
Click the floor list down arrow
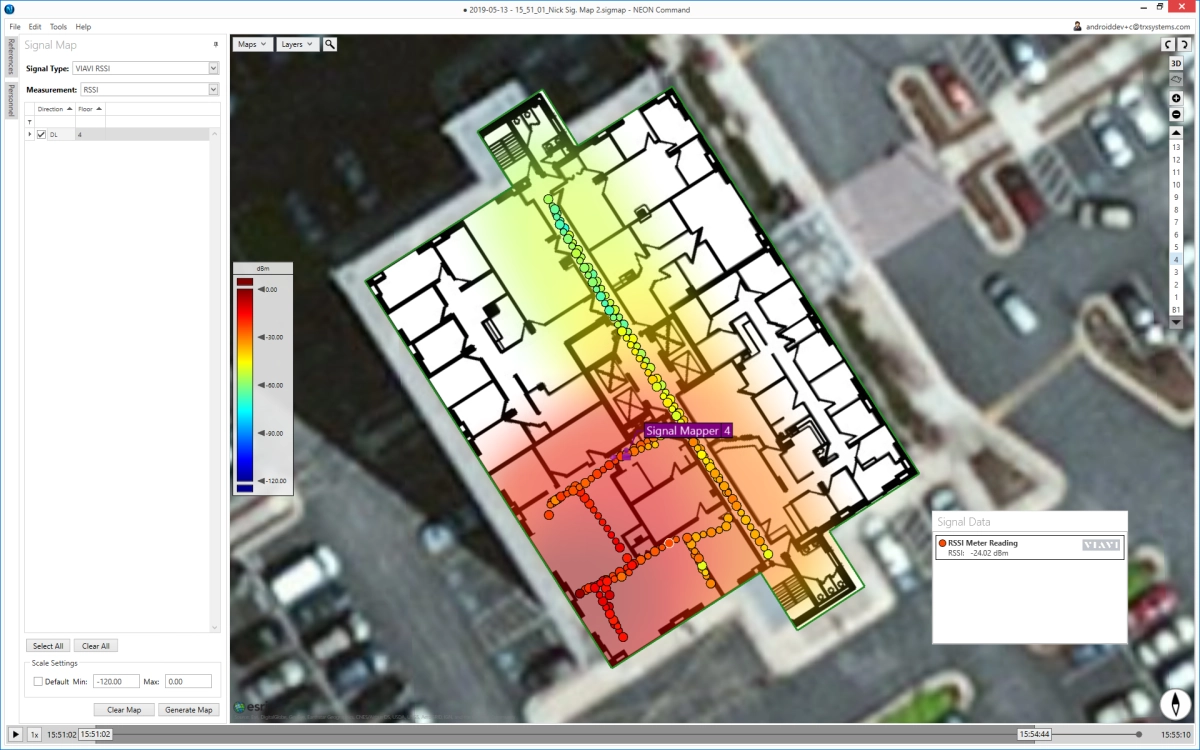tap(1176, 322)
